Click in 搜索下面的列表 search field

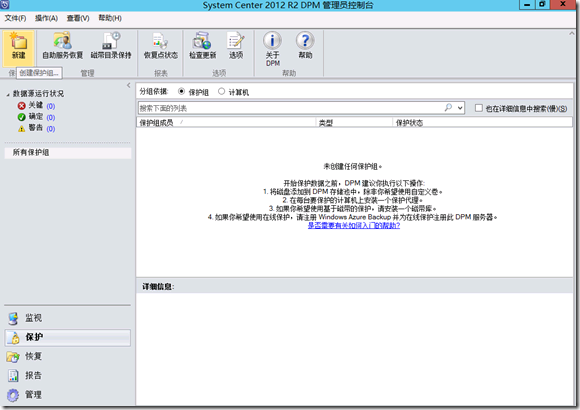pos(290,108)
